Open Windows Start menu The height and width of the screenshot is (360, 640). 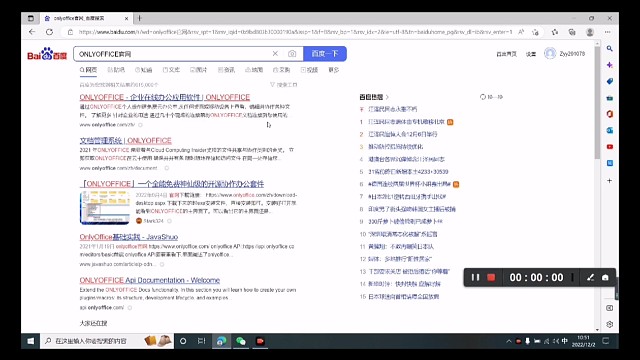31,341
